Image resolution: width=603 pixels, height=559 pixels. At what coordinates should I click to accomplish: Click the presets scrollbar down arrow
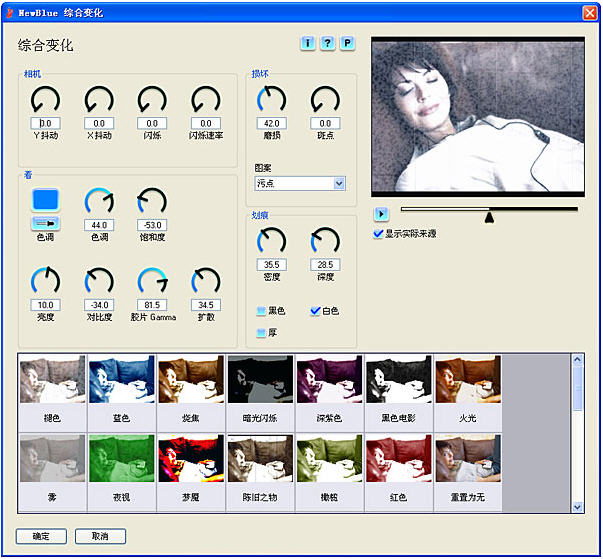tap(577, 507)
